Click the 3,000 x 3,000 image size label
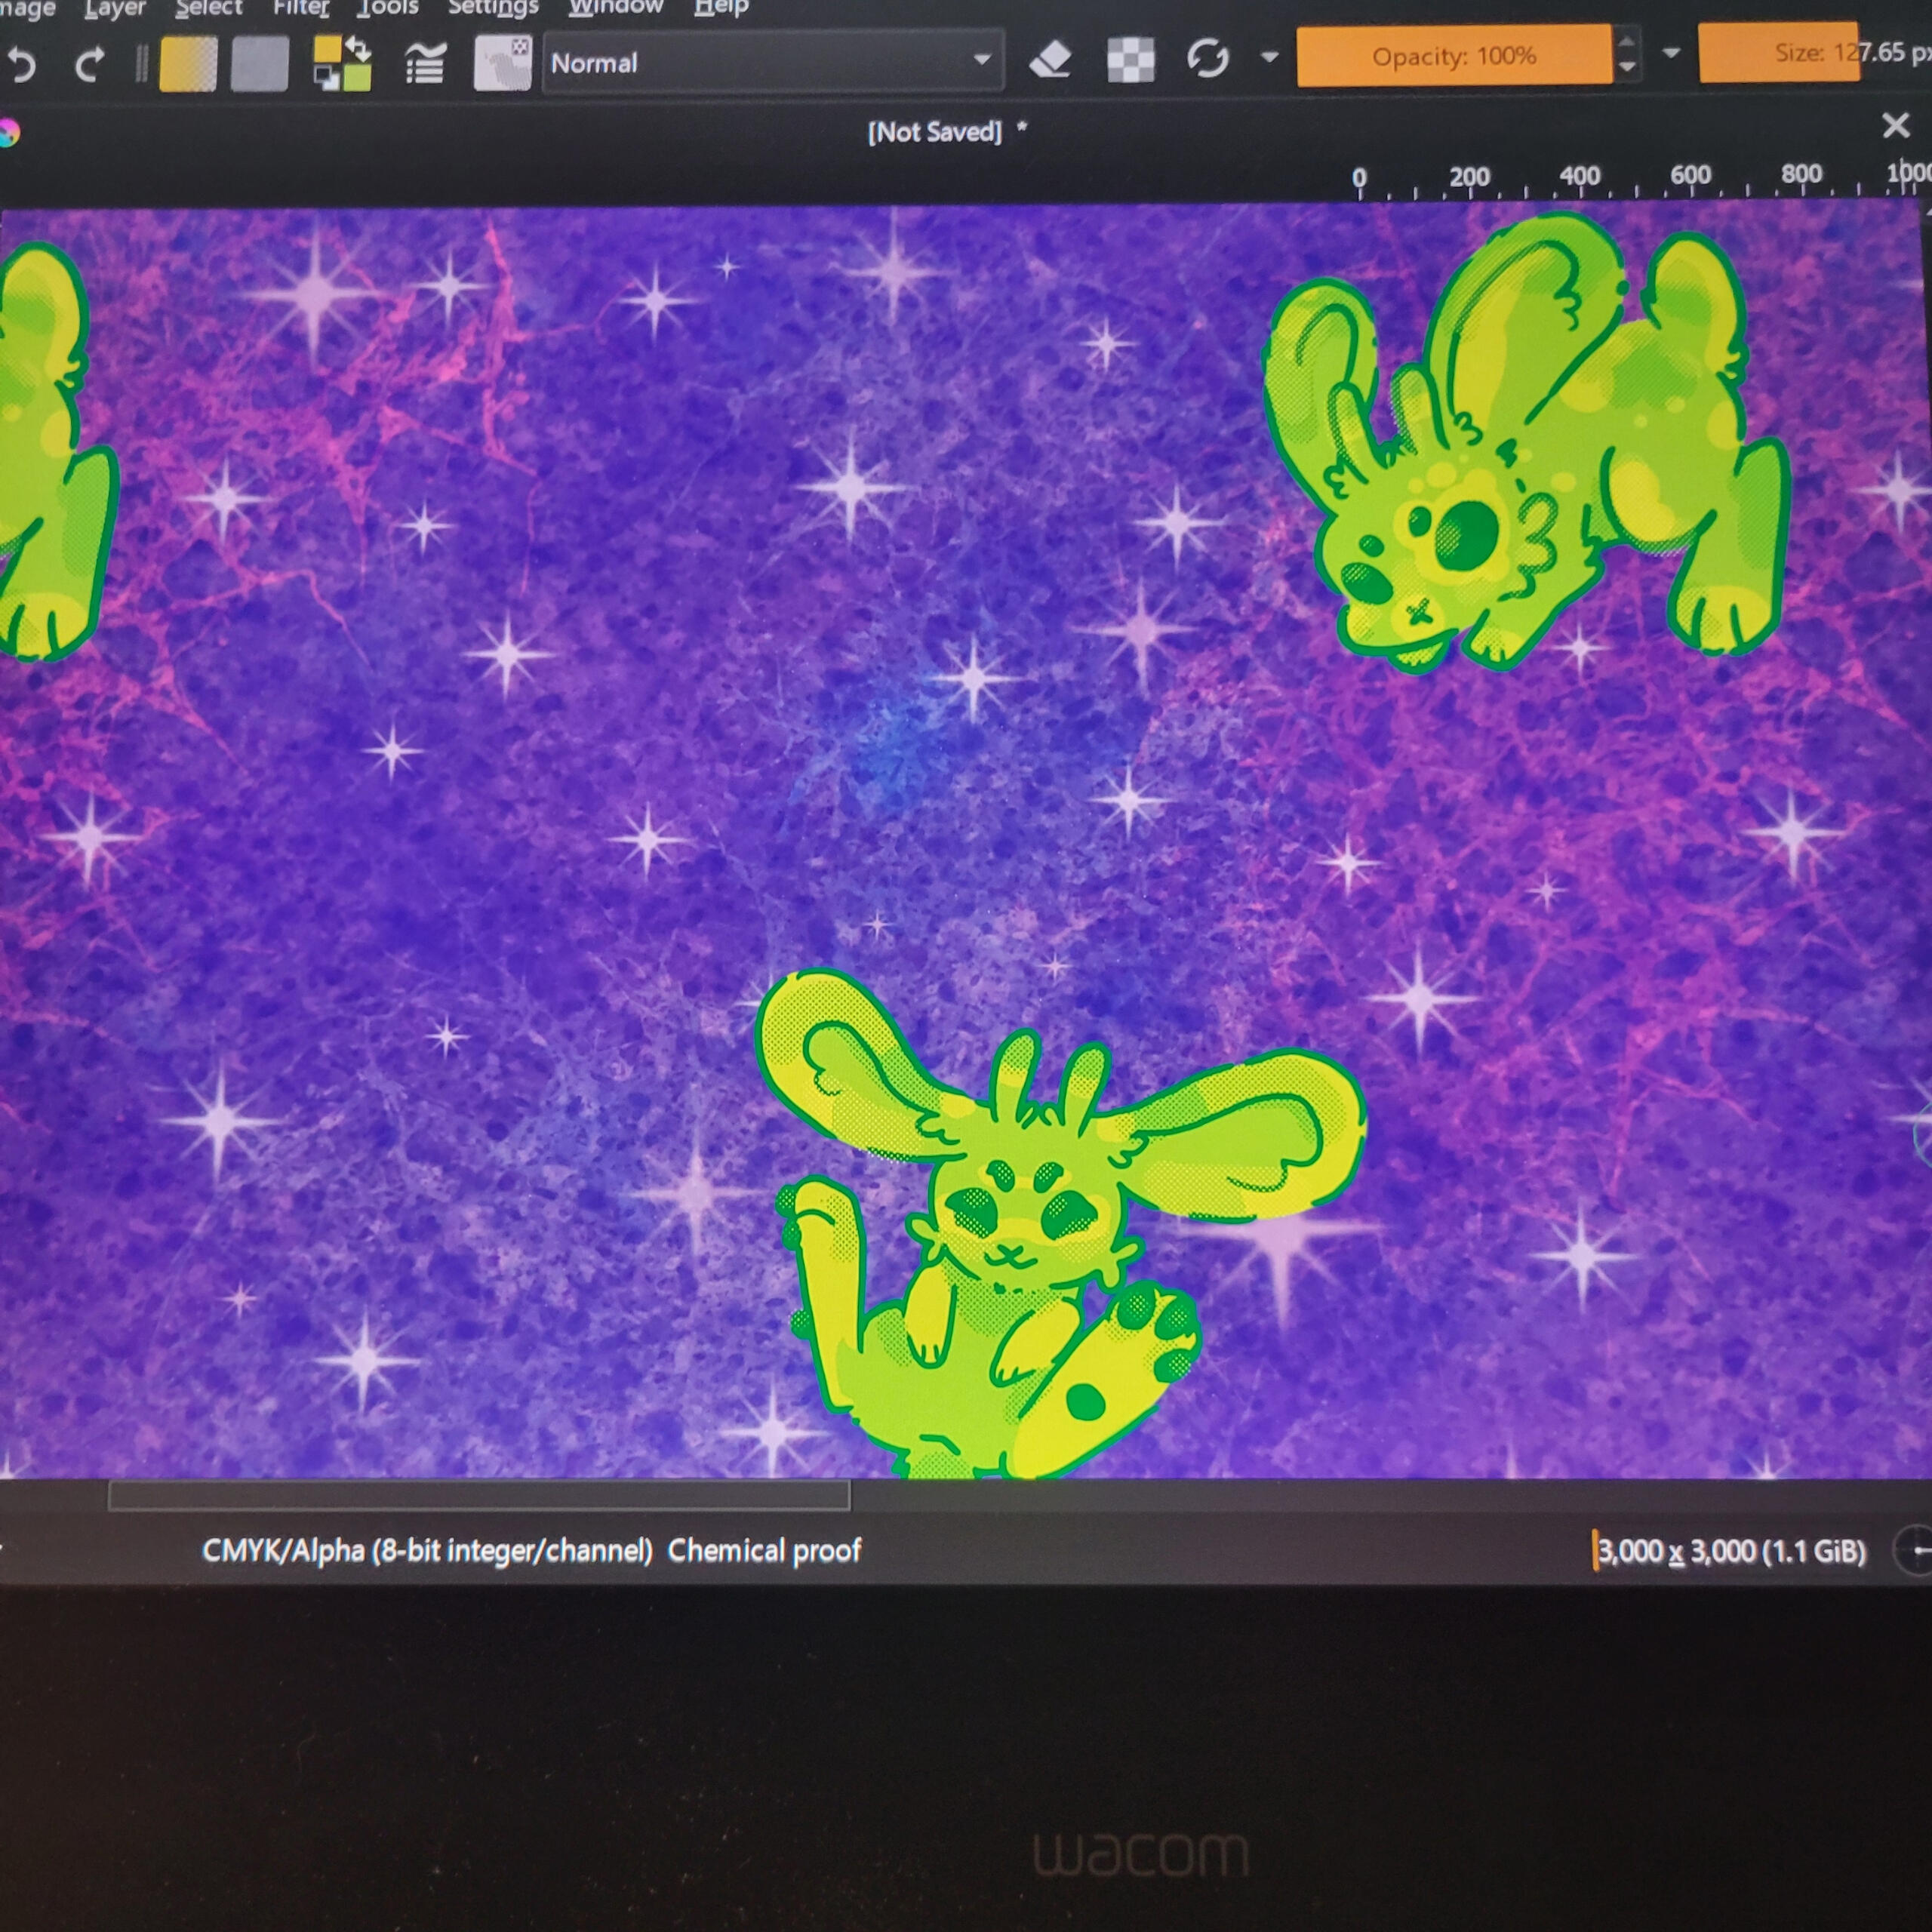This screenshot has height=1932, width=1932. point(1731,1551)
